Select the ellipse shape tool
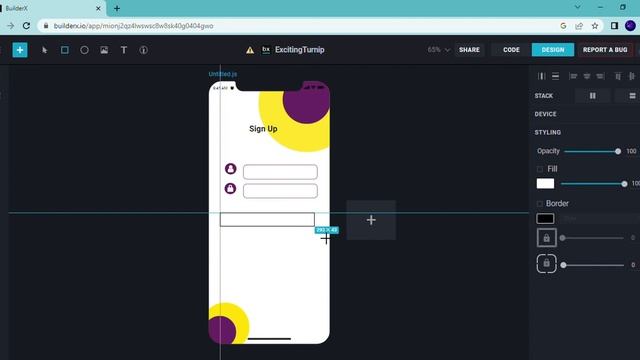The width and height of the screenshot is (640, 360). pos(84,50)
